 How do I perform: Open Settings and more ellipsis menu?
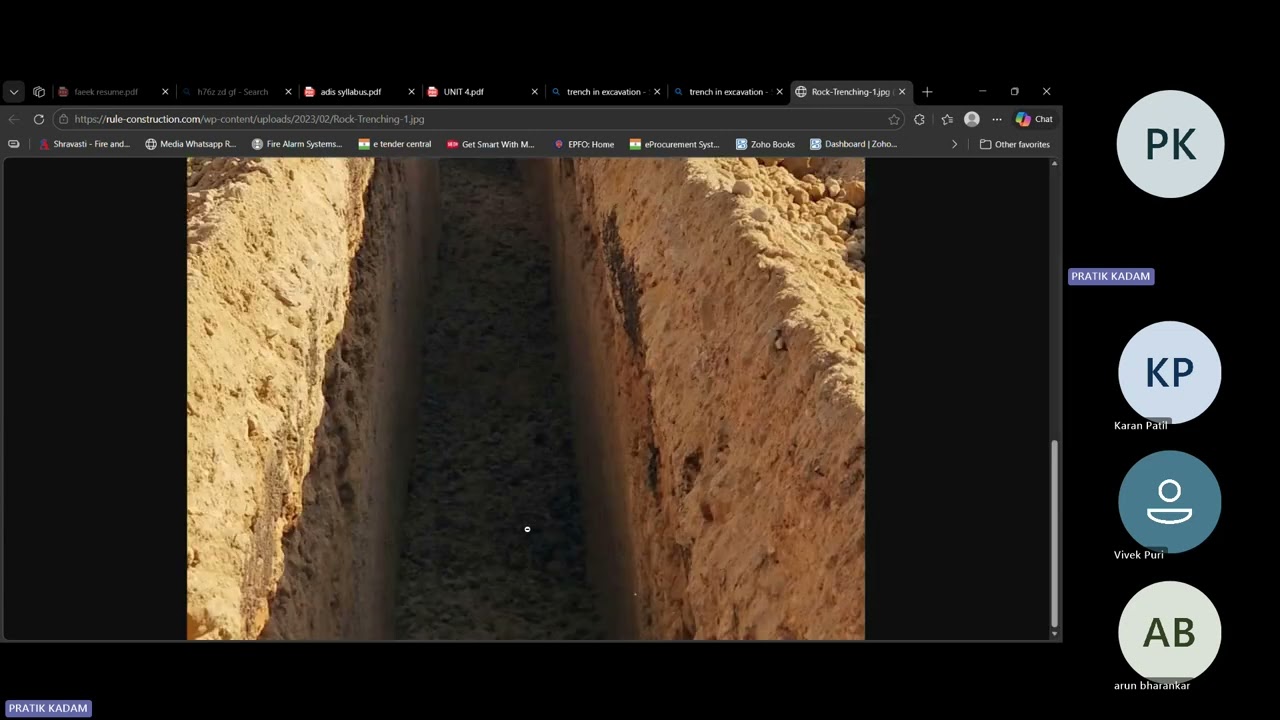click(x=997, y=119)
